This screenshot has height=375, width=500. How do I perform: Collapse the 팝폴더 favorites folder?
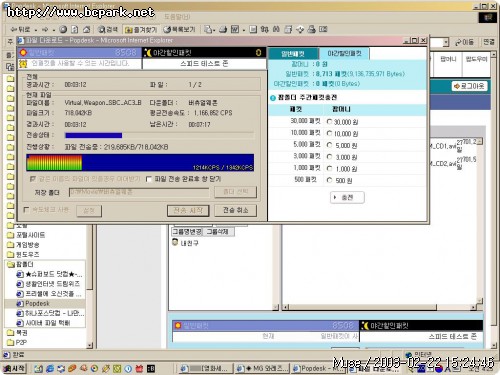point(24,264)
